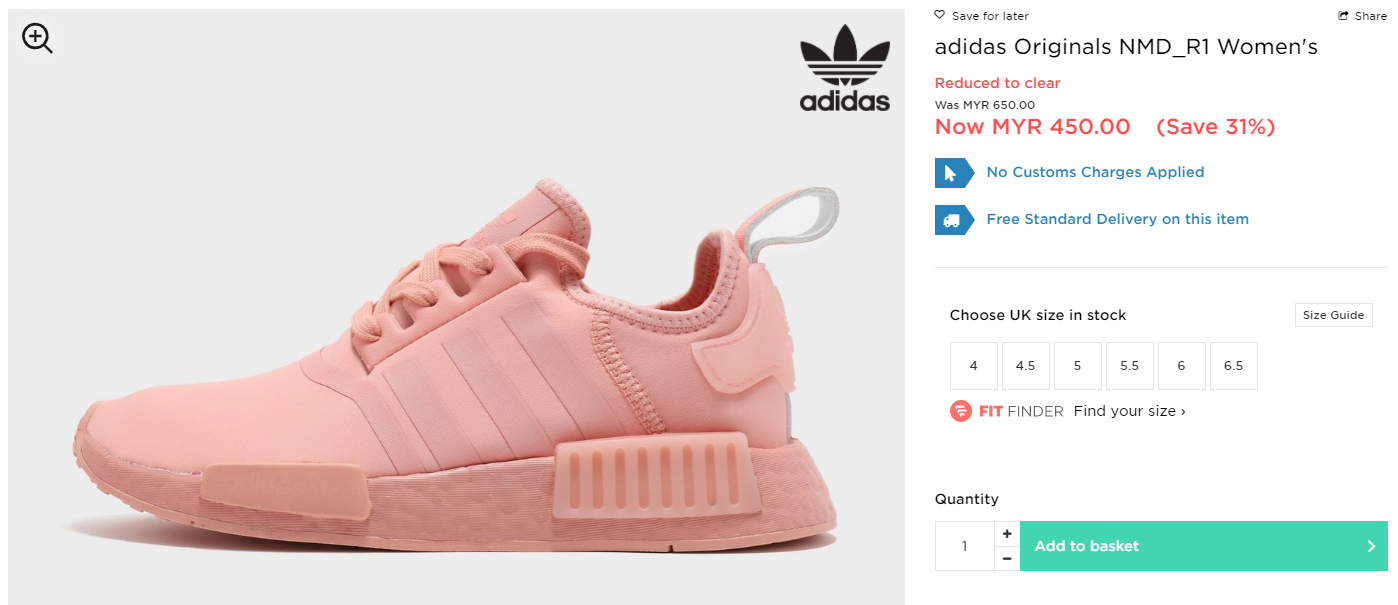Click the Share arrow icon
Image resolution: width=1398 pixels, height=605 pixels.
tap(1343, 15)
